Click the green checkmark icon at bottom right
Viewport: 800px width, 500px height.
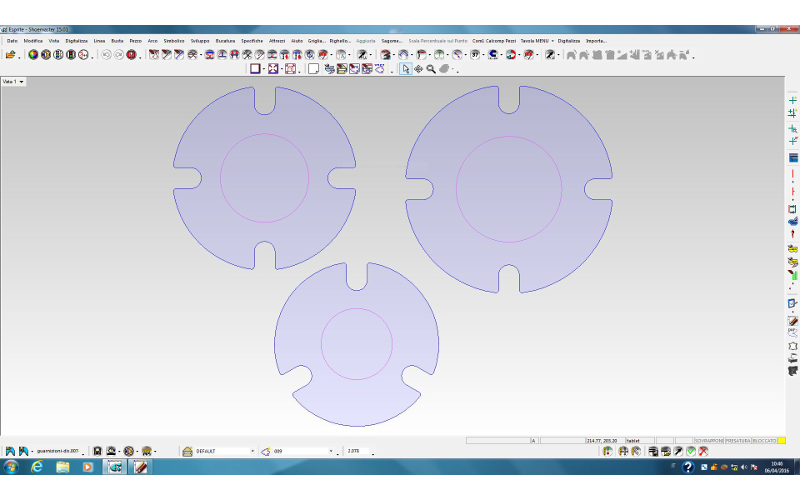point(691,451)
